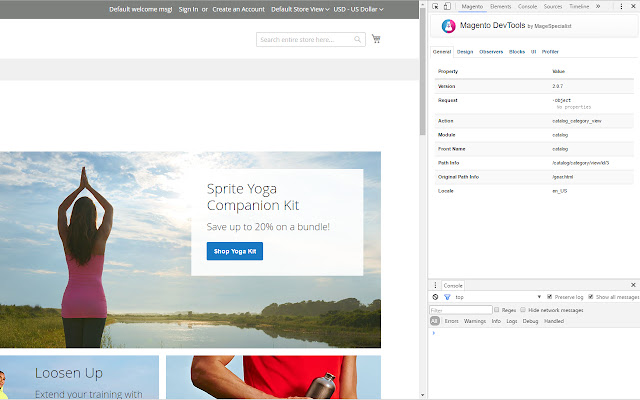The height and width of the screenshot is (400, 640).
Task: Open the Sources tab
Action: (553, 7)
